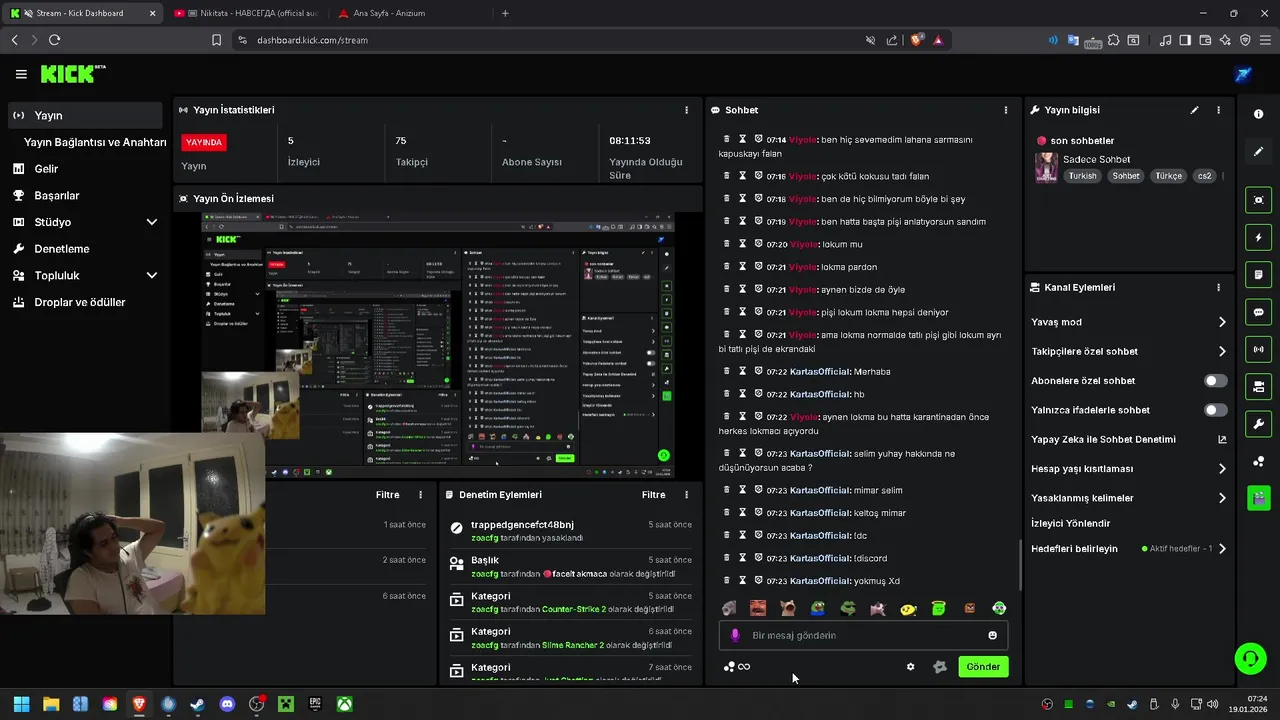
Task: Click the Brave Shields icon in address bar
Action: [916, 40]
